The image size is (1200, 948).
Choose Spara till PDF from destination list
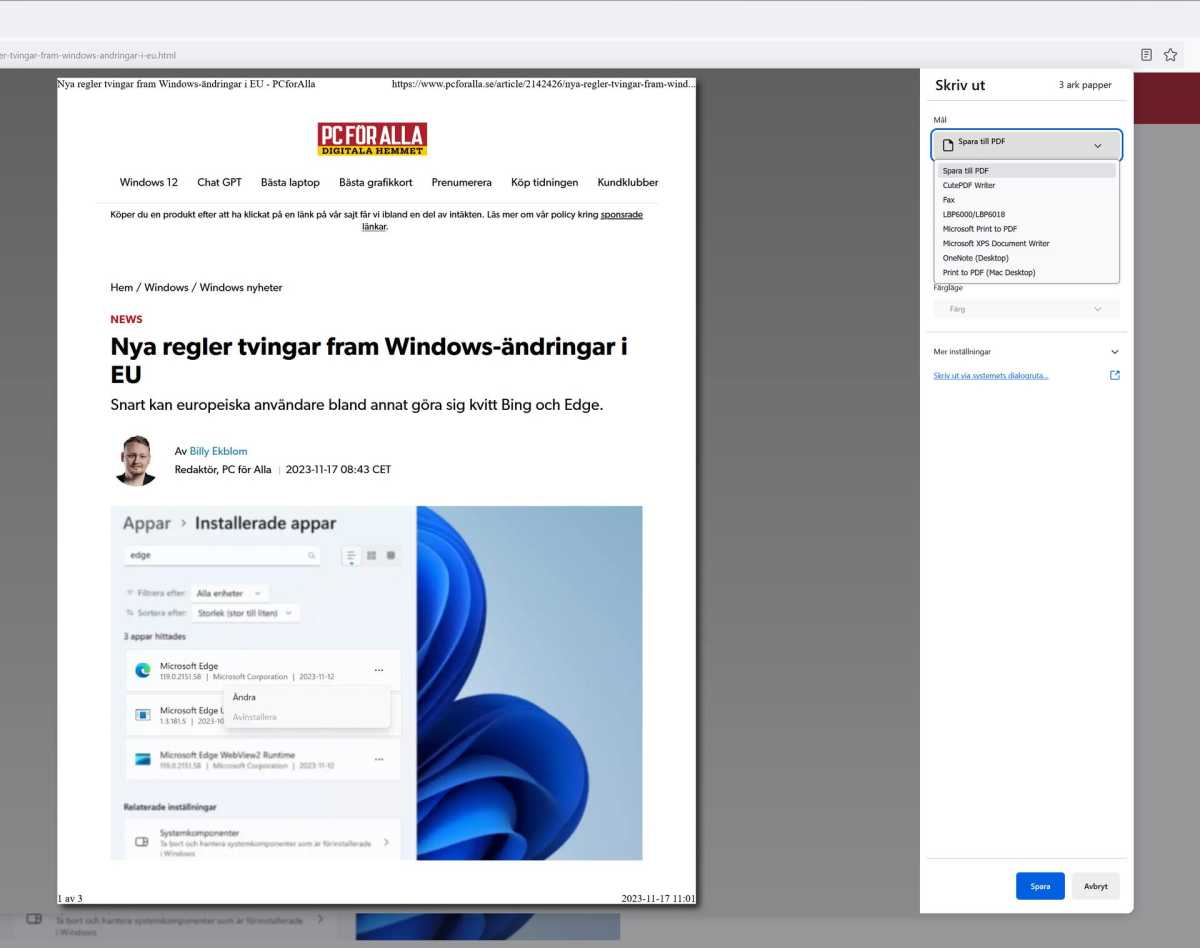tap(1026, 171)
